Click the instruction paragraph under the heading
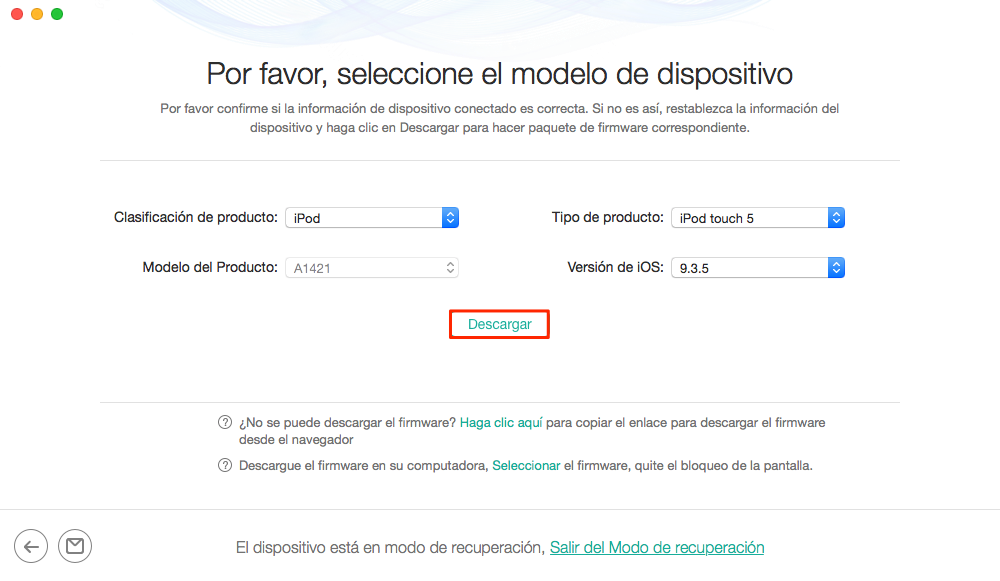Screen dimensions: 1000x581 (x=499, y=118)
